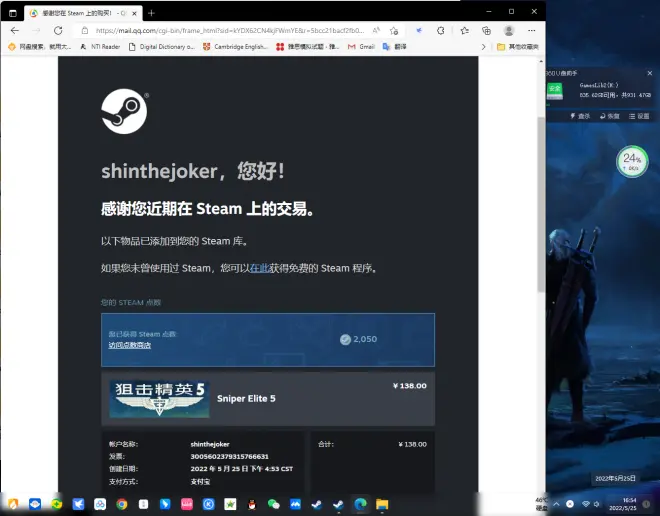
Task: Open the second Steam icon beside Edge in taskbar
Action: (x=338, y=504)
